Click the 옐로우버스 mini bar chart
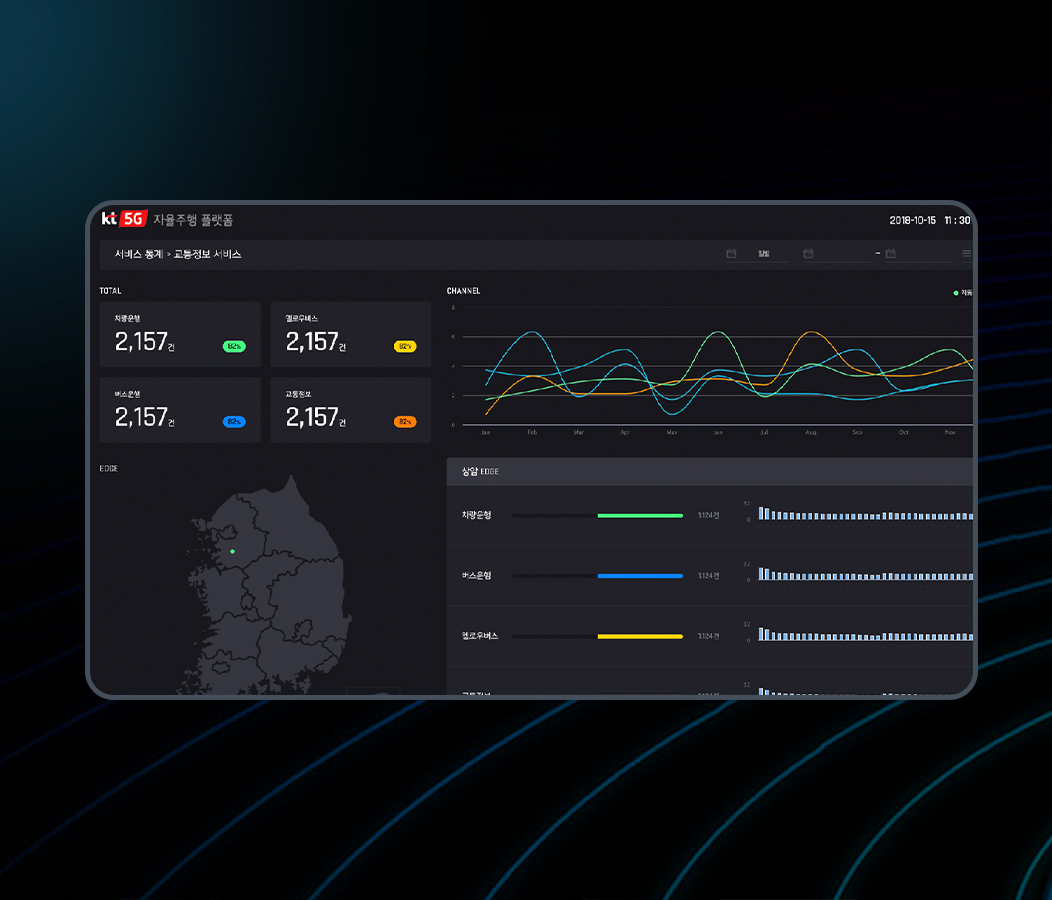This screenshot has width=1052, height=900. tap(865, 634)
